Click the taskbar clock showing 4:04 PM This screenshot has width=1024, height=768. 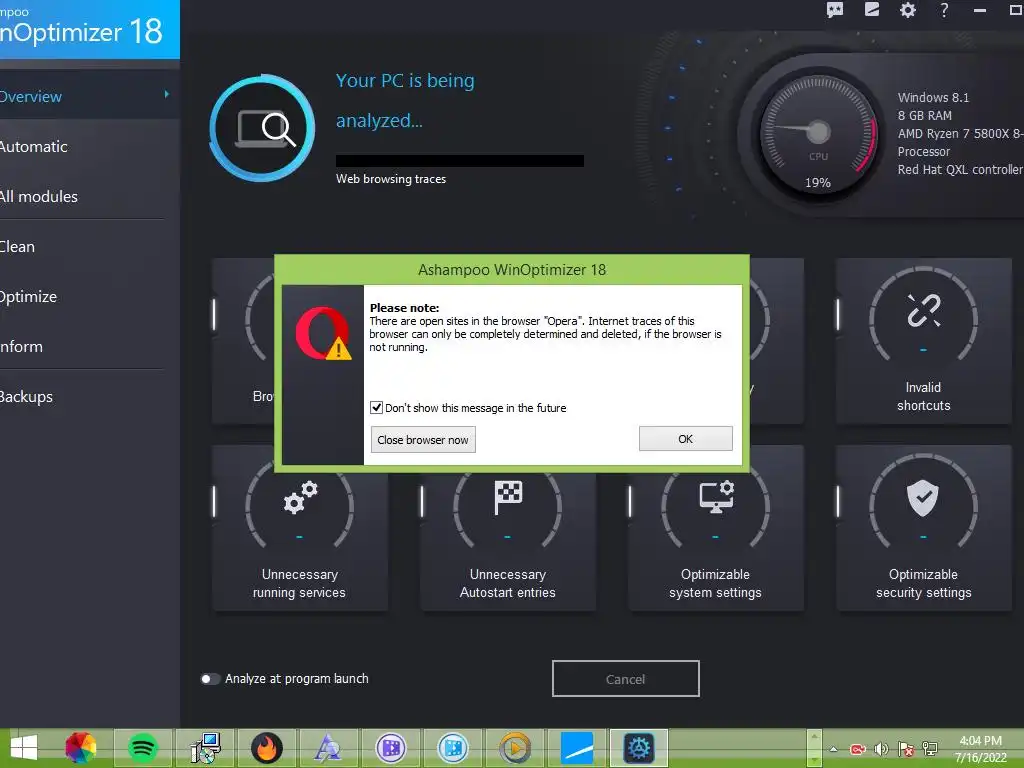coord(980,748)
